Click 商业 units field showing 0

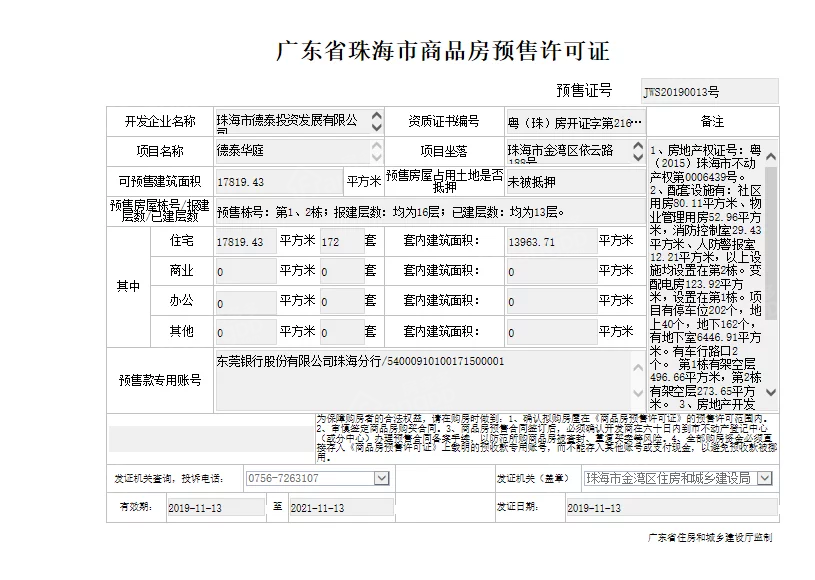coord(342,271)
